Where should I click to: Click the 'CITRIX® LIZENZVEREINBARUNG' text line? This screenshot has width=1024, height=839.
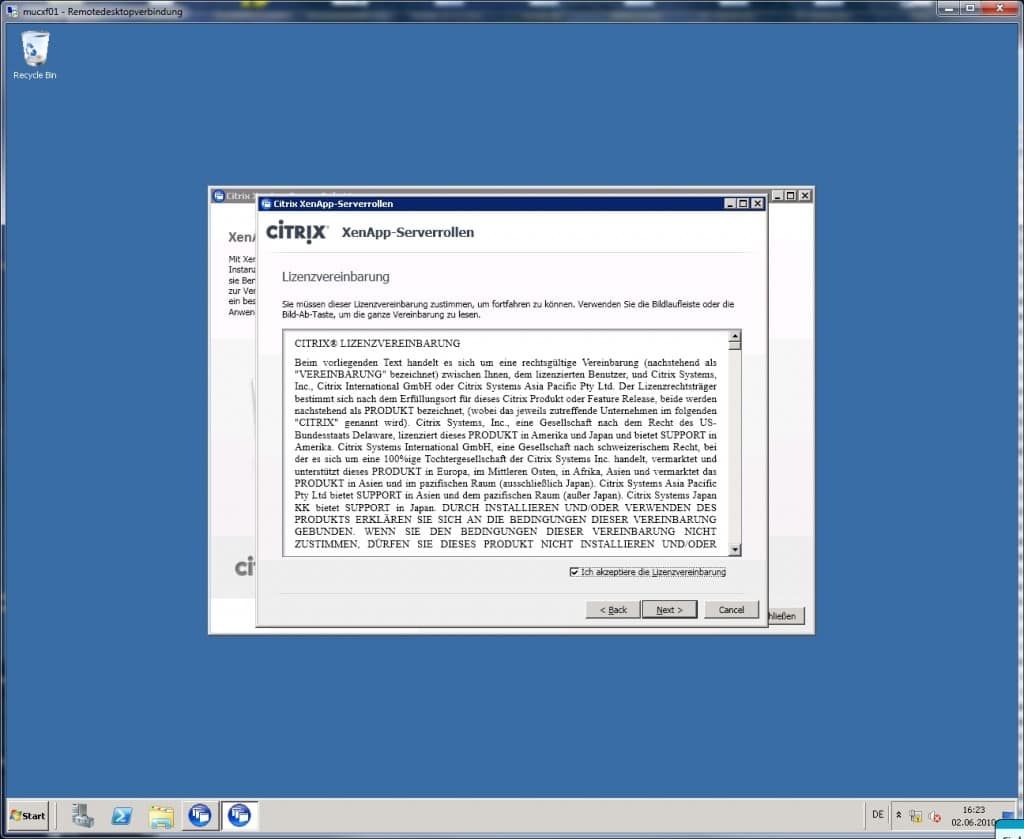(x=377, y=343)
